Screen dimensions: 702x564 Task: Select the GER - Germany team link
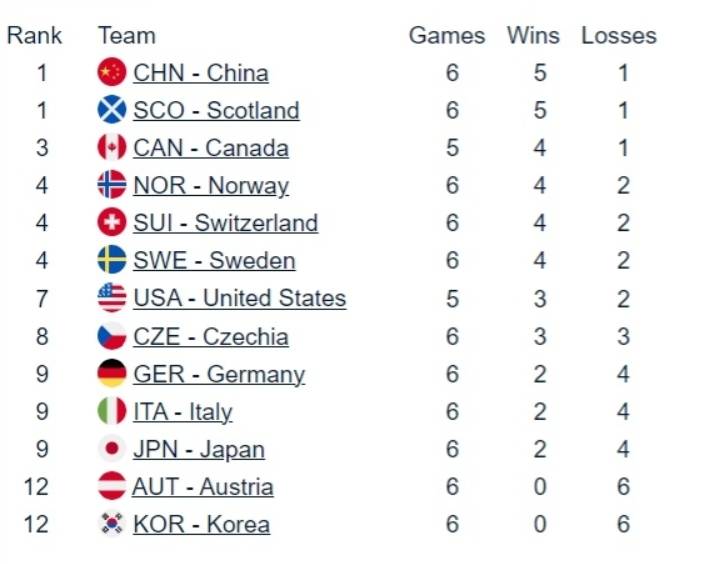[219, 374]
